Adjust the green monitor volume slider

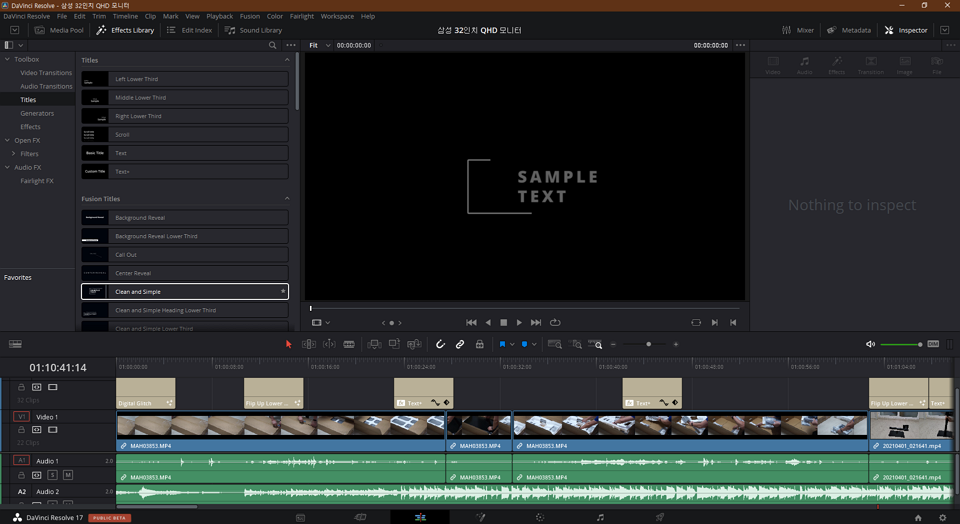(x=901, y=344)
